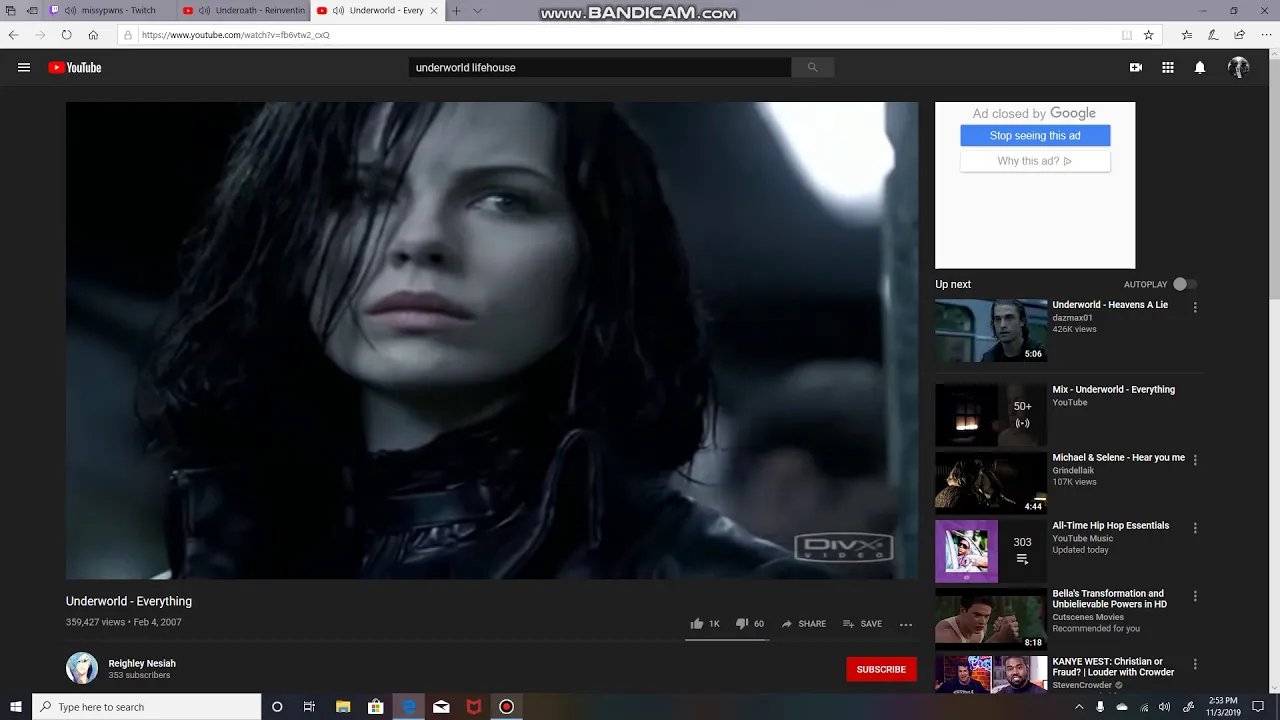Screen dimensions: 1280x720
Task: Dislike the video with thumbs down
Action: click(742, 624)
